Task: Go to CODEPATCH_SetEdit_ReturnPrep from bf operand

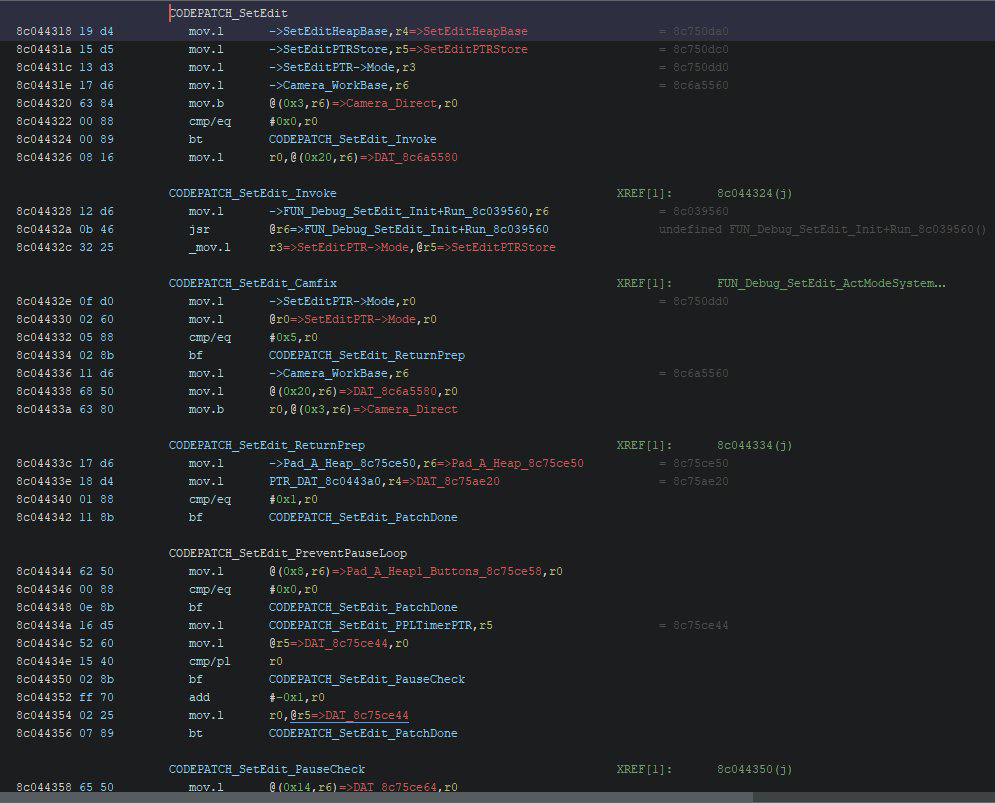Action: (x=366, y=355)
